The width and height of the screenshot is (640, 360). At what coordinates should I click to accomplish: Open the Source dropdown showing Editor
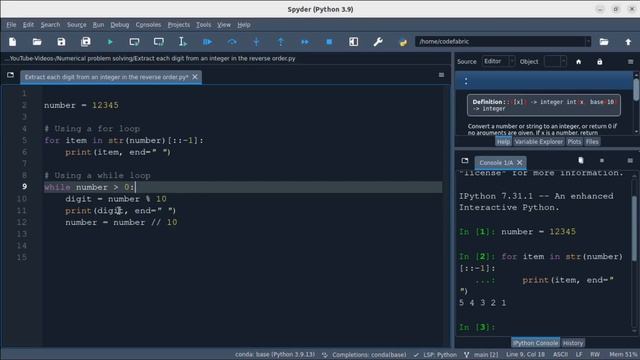498,61
